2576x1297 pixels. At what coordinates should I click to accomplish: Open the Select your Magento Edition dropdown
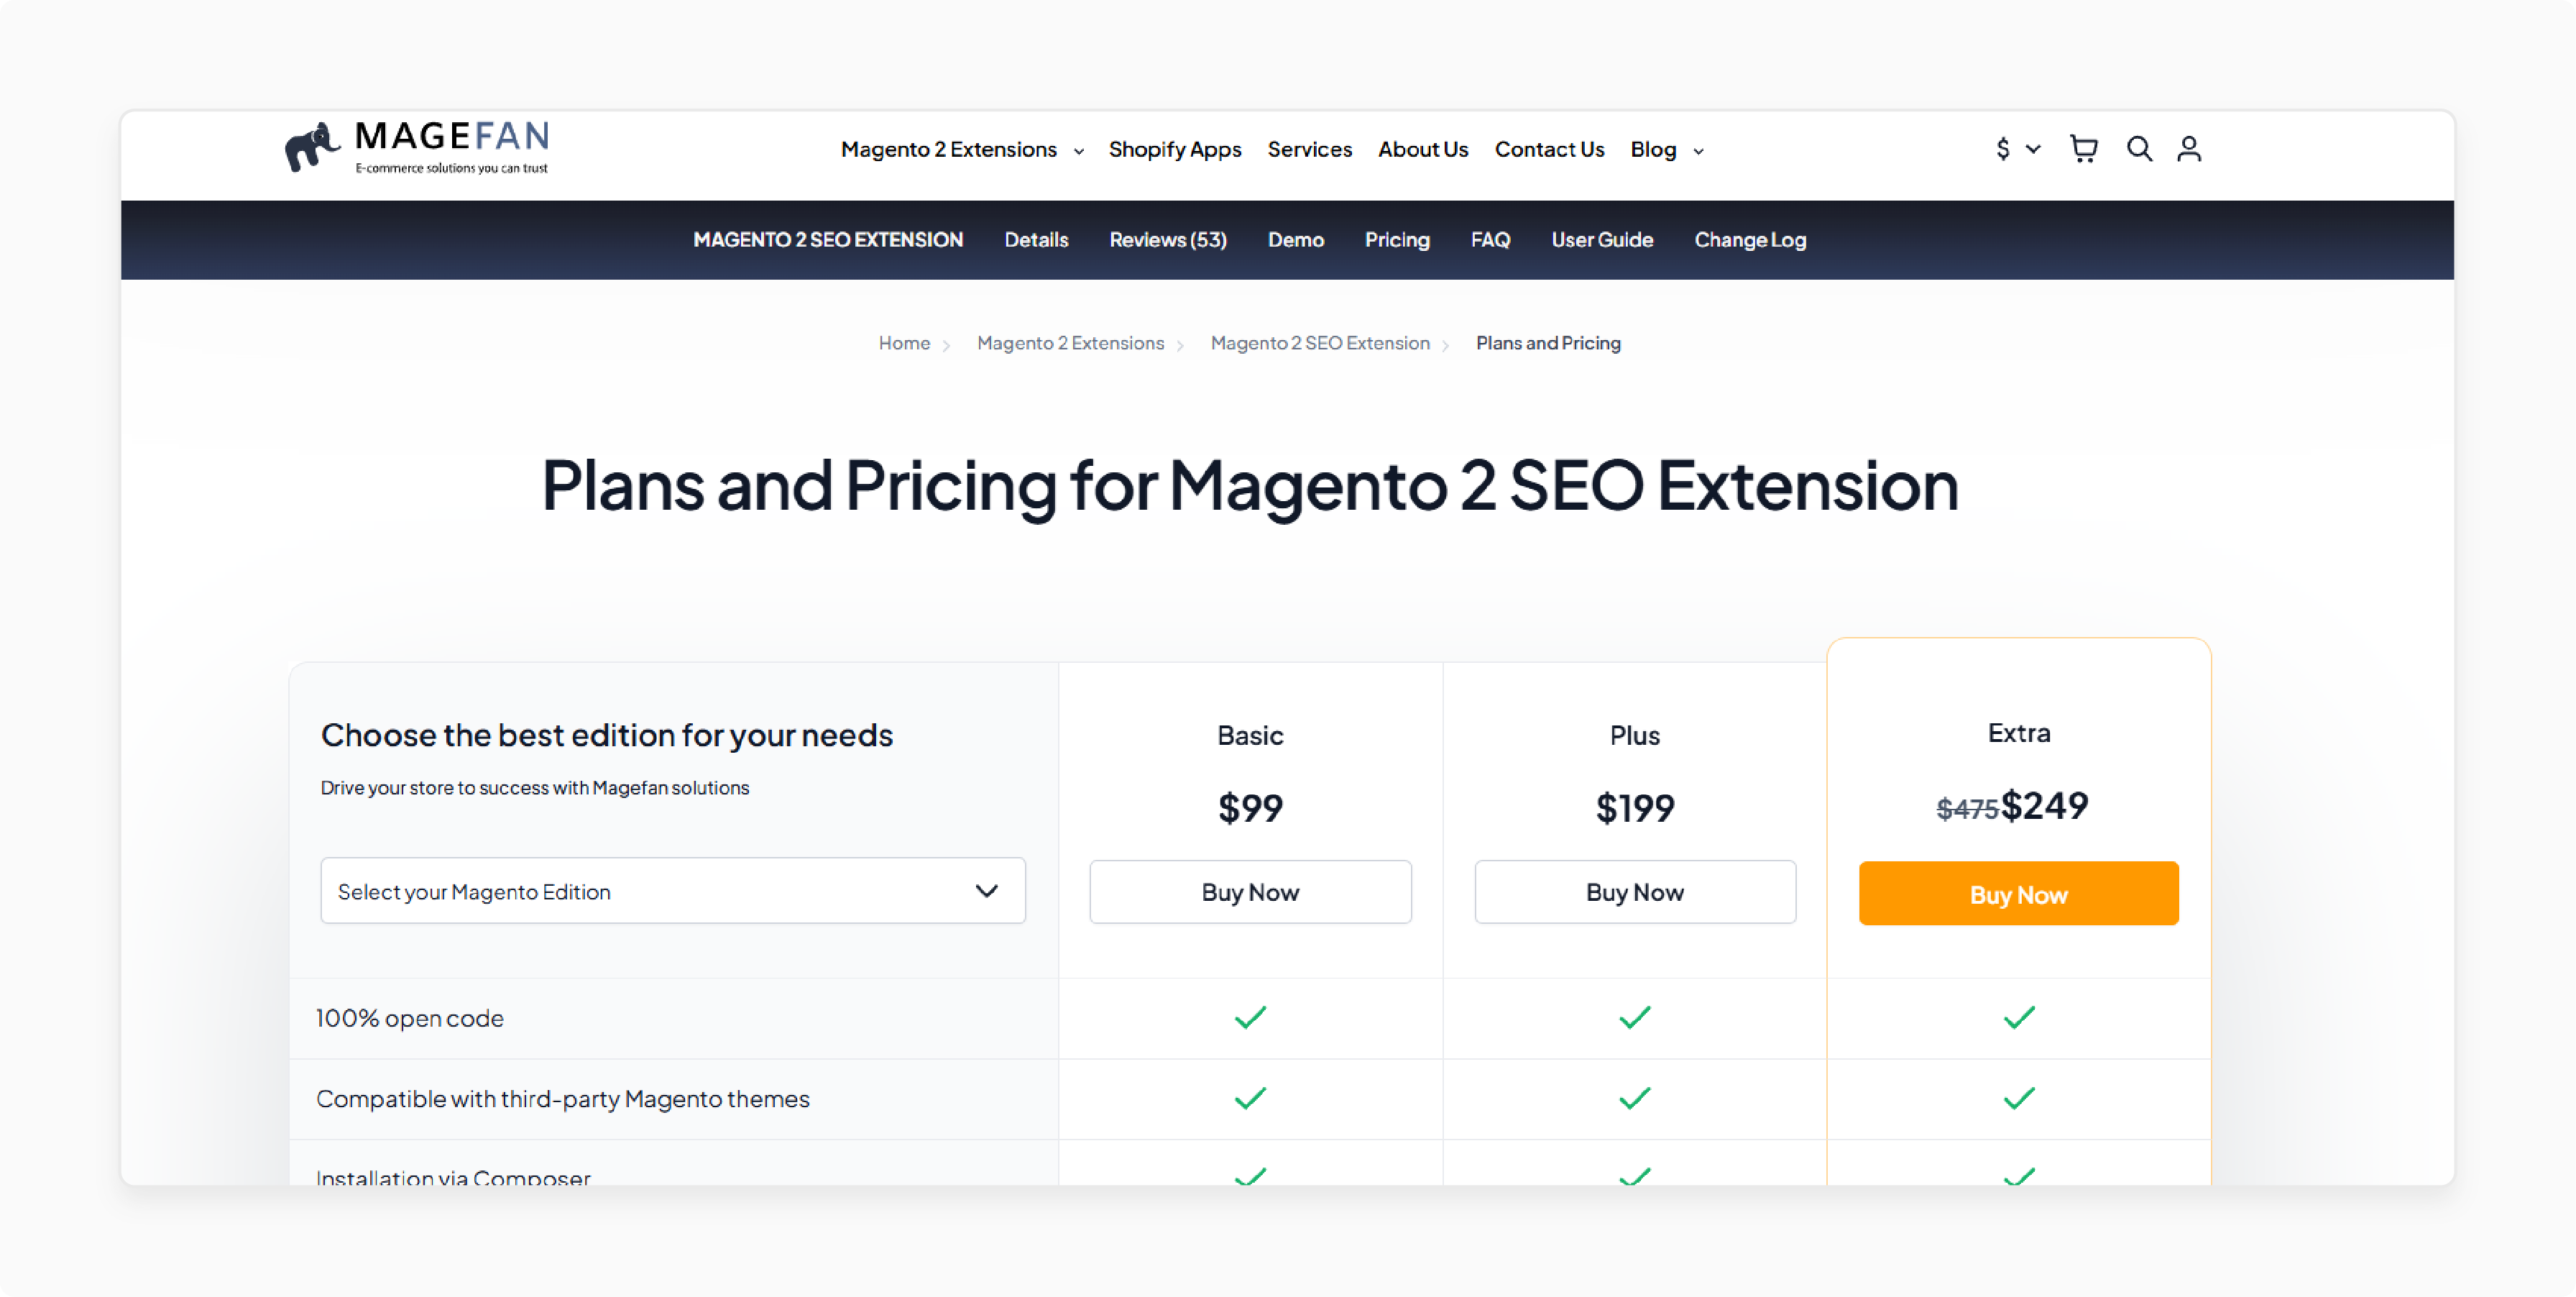pos(673,891)
